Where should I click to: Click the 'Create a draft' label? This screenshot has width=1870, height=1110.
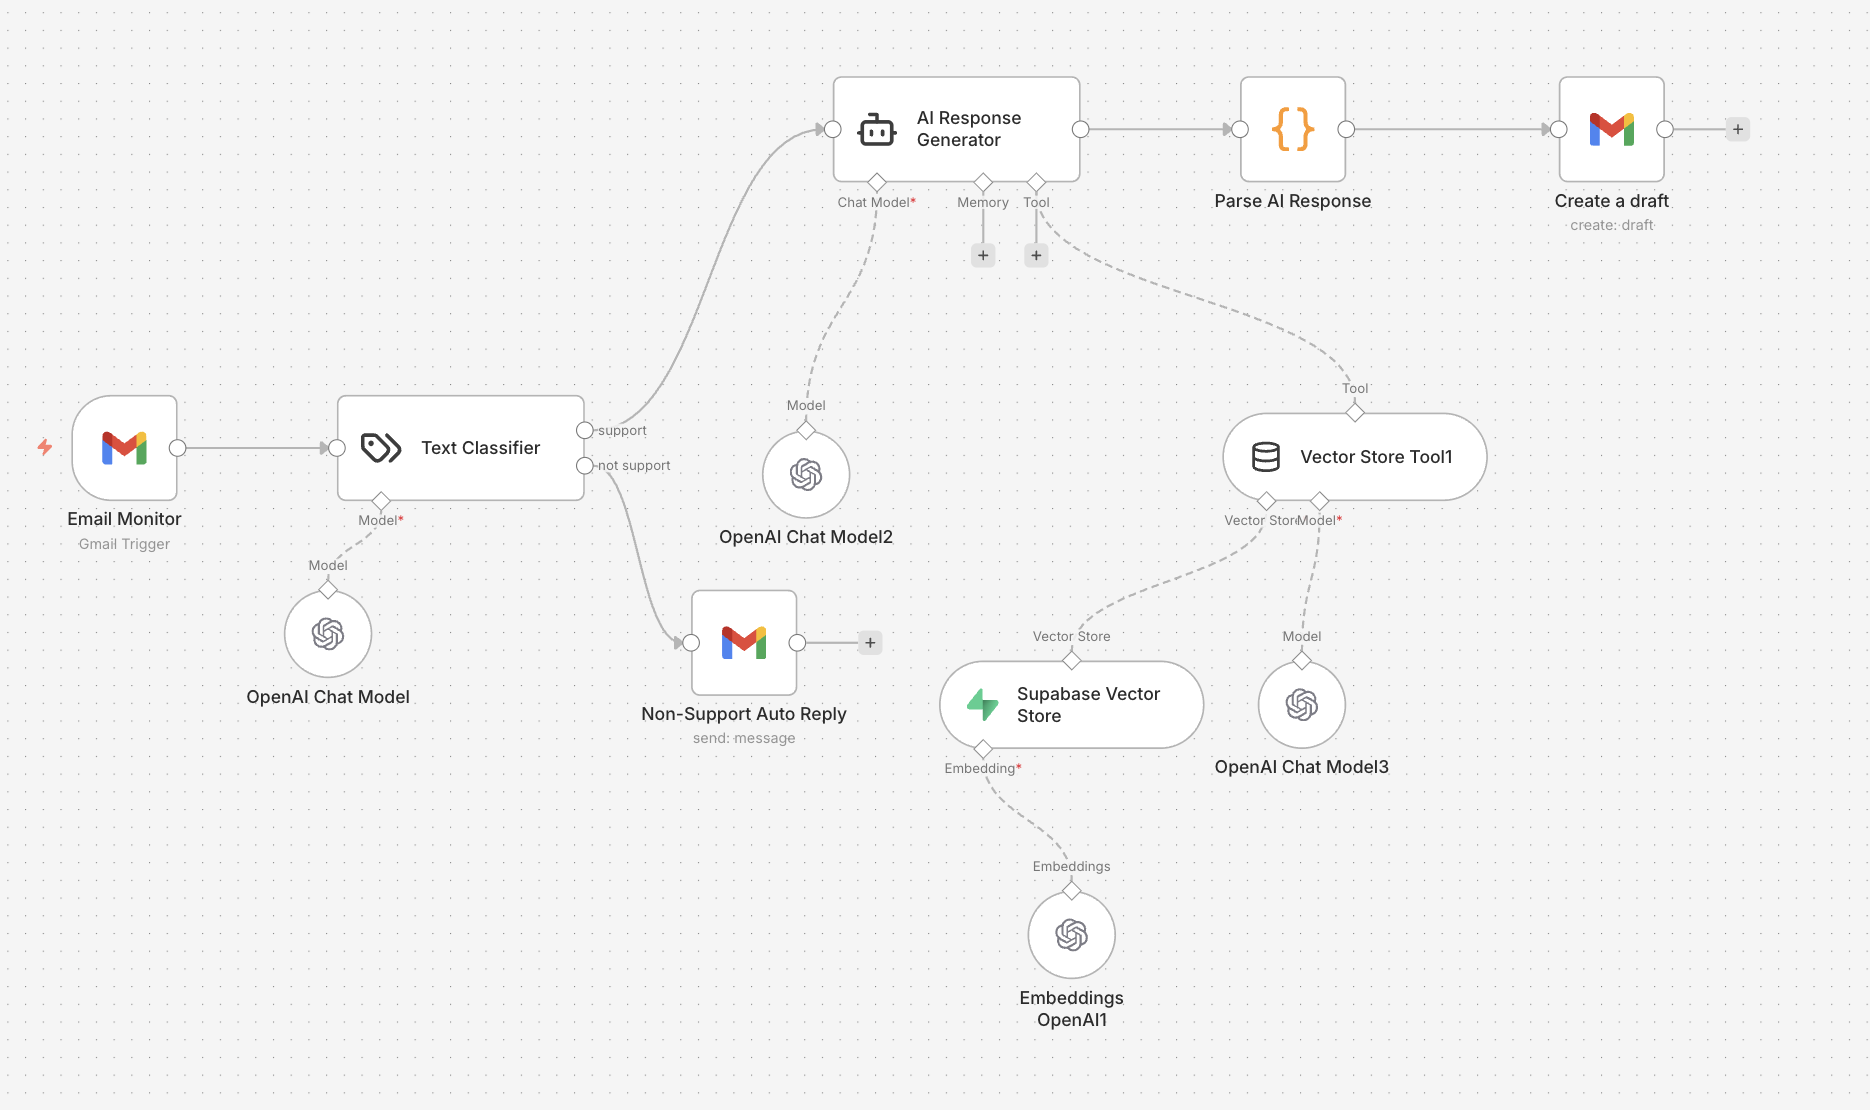point(1612,201)
